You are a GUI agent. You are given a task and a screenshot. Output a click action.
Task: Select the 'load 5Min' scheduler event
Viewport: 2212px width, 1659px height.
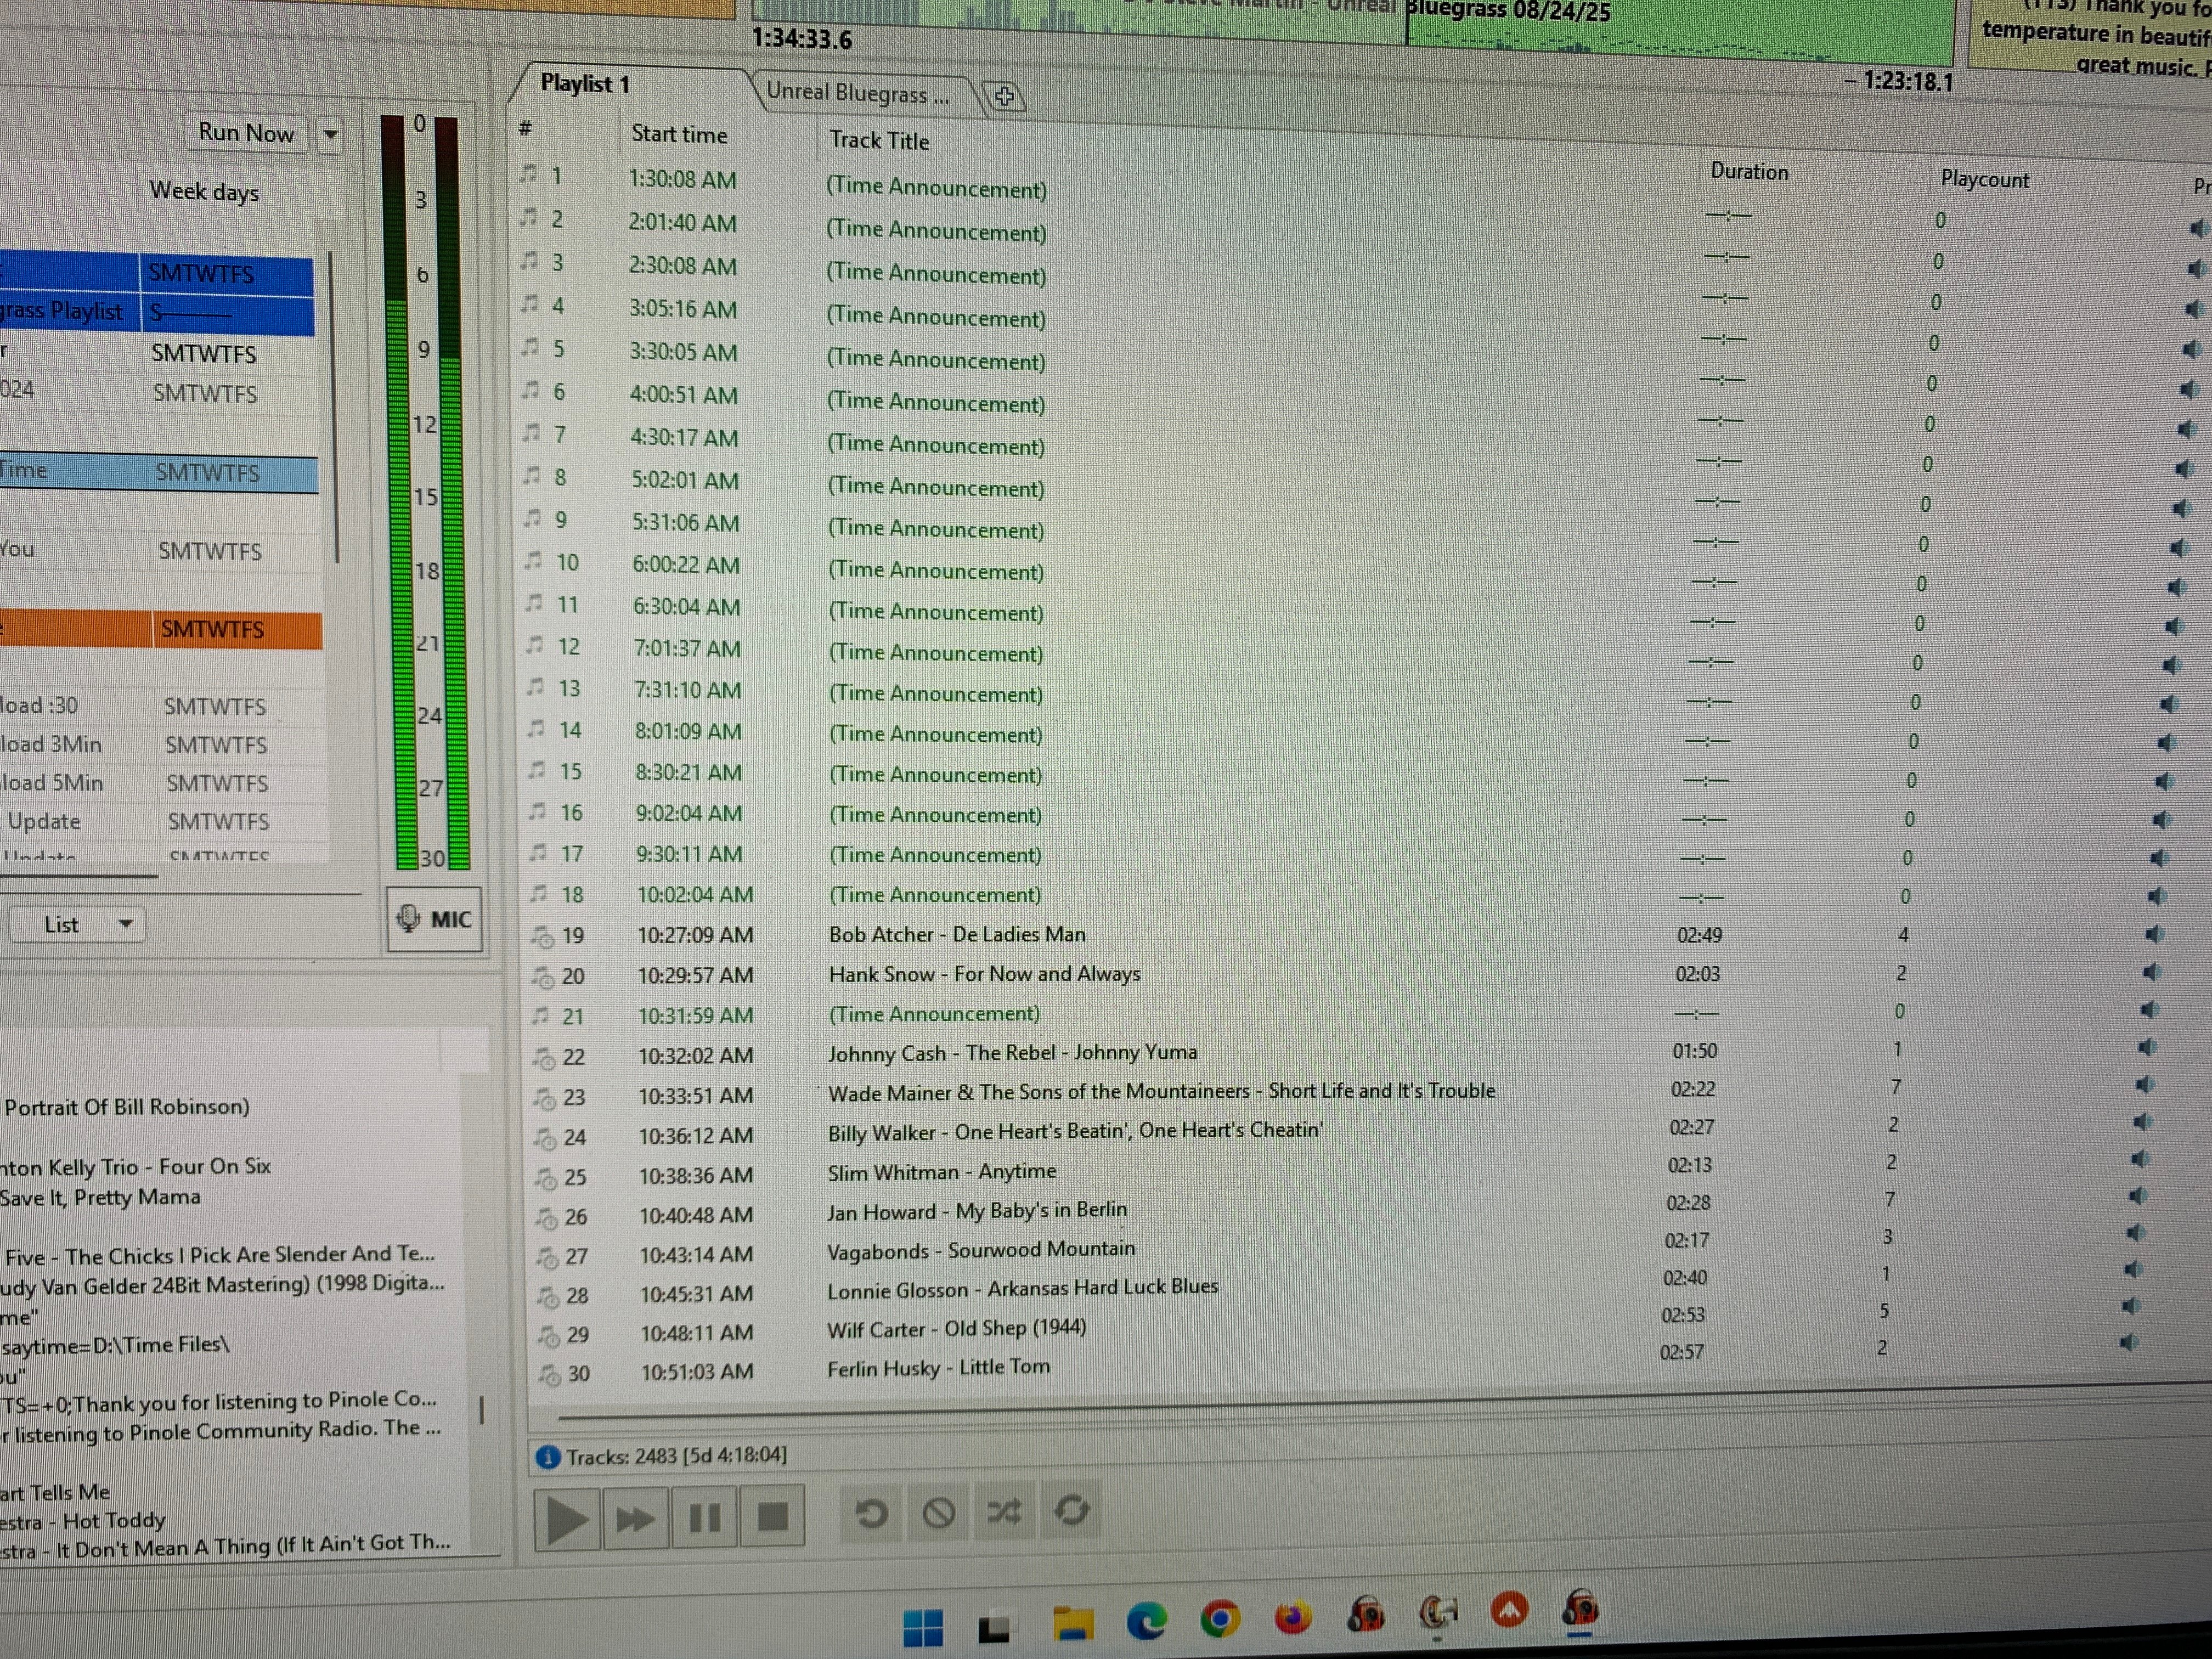(164, 783)
